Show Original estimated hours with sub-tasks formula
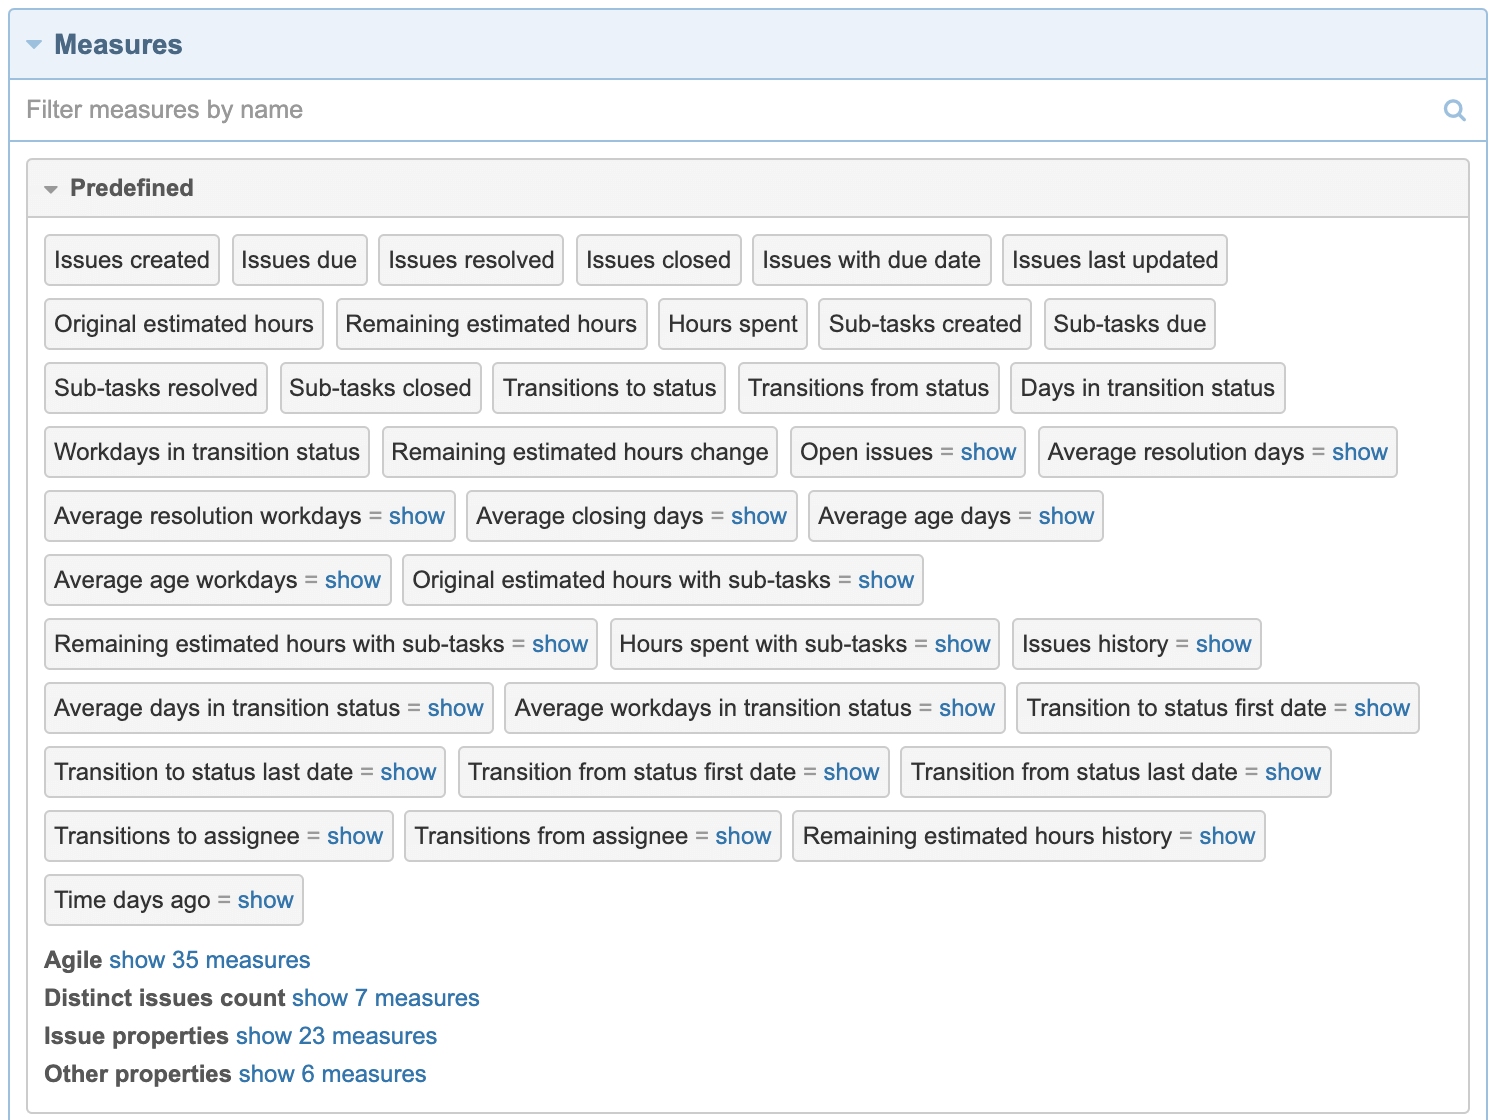Viewport: 1496px width, 1120px height. pos(886,580)
